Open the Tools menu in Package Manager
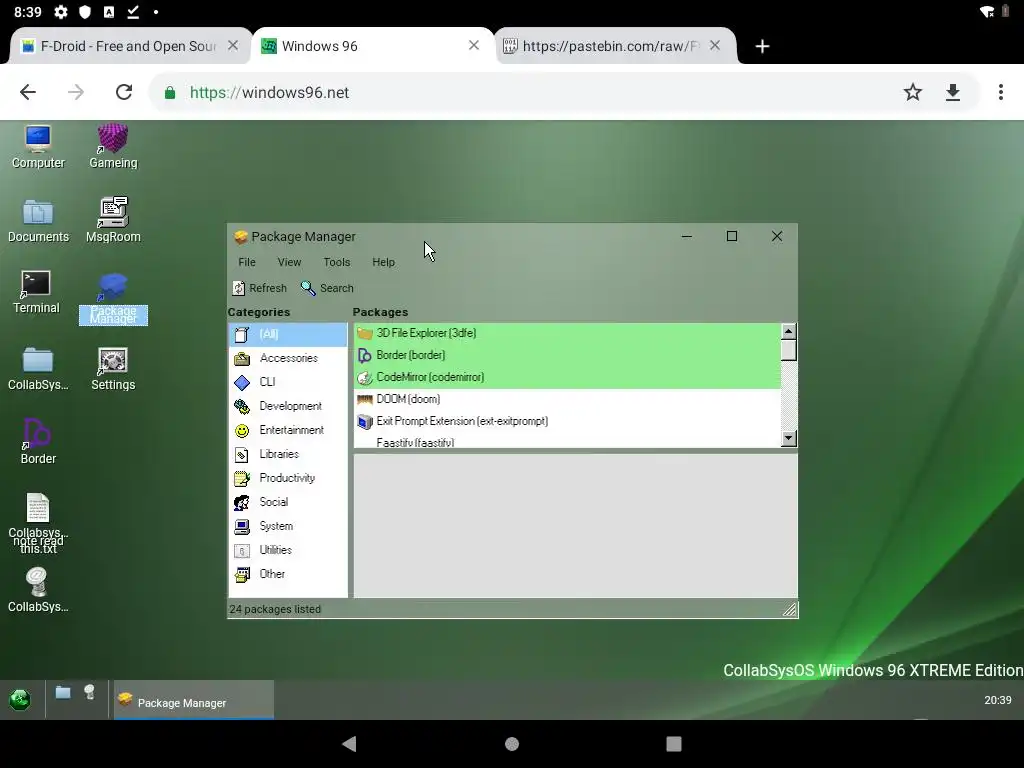Image resolution: width=1024 pixels, height=768 pixels. pos(337,262)
